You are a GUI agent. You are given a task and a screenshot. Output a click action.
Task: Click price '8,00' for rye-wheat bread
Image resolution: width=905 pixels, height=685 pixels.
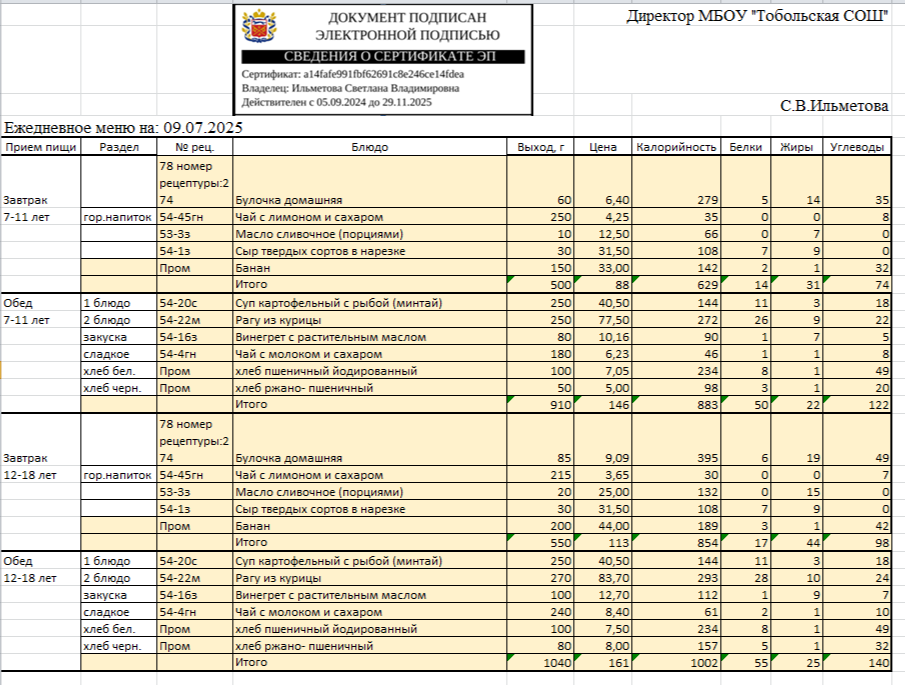(603, 646)
